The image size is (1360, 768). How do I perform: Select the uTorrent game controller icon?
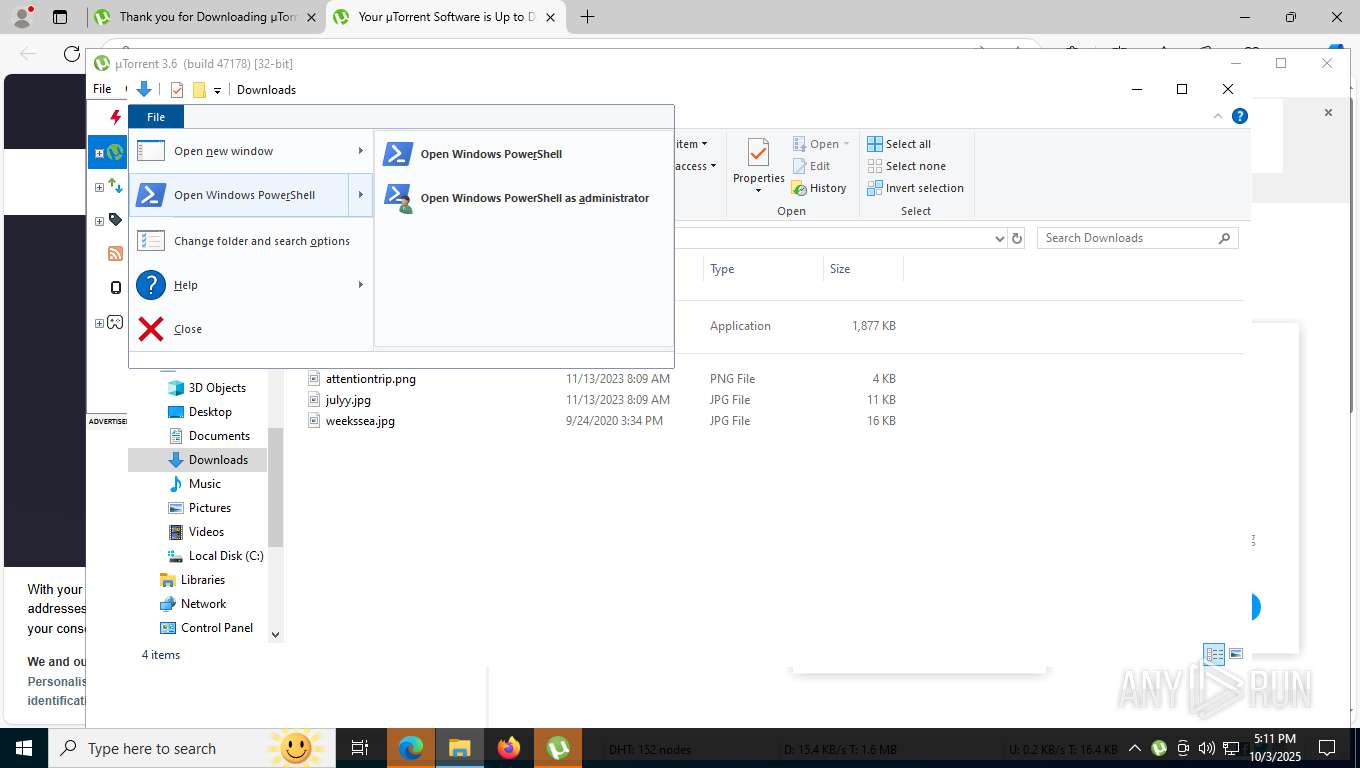(x=115, y=322)
